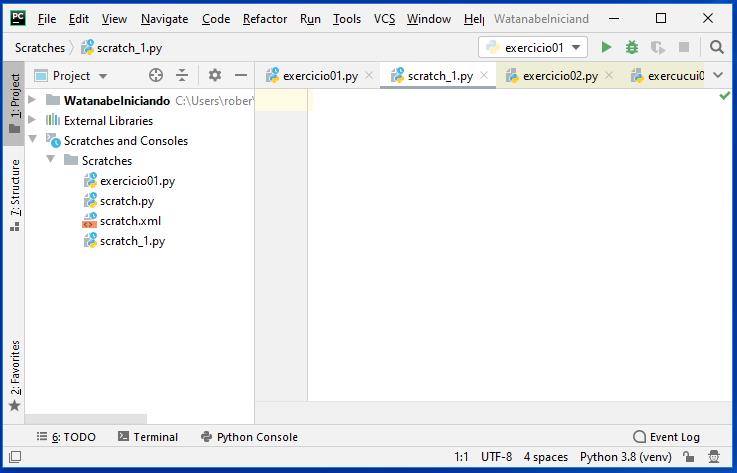Close the exercicio01.py editor tab
Image resolution: width=737 pixels, height=473 pixels.
[369, 75]
